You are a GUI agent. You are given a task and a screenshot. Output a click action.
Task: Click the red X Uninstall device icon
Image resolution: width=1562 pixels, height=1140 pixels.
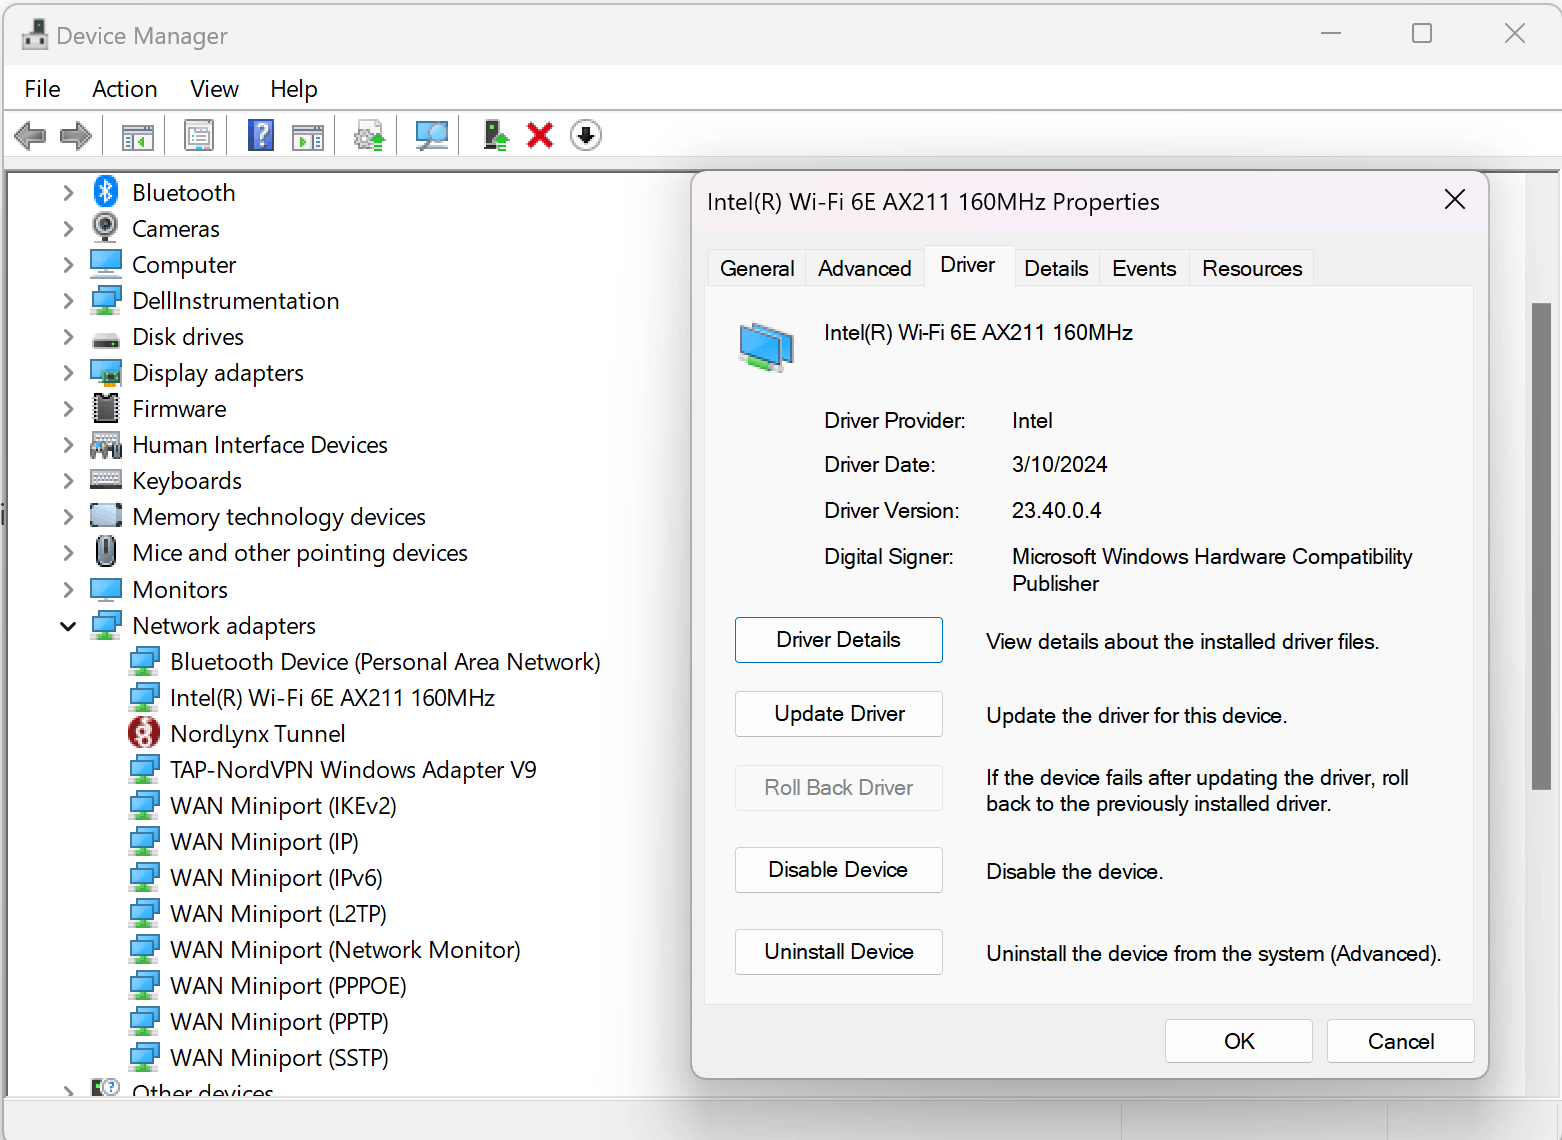click(x=540, y=135)
